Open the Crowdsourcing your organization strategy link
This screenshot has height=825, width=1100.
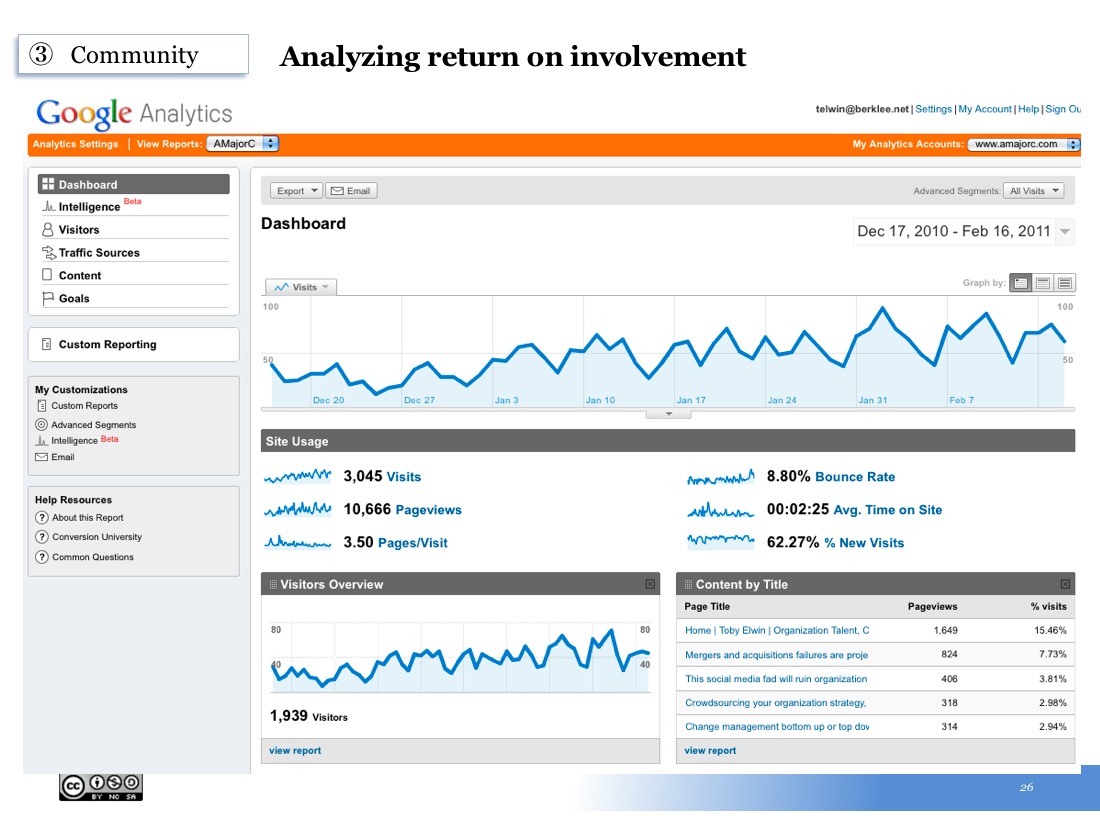(x=775, y=702)
